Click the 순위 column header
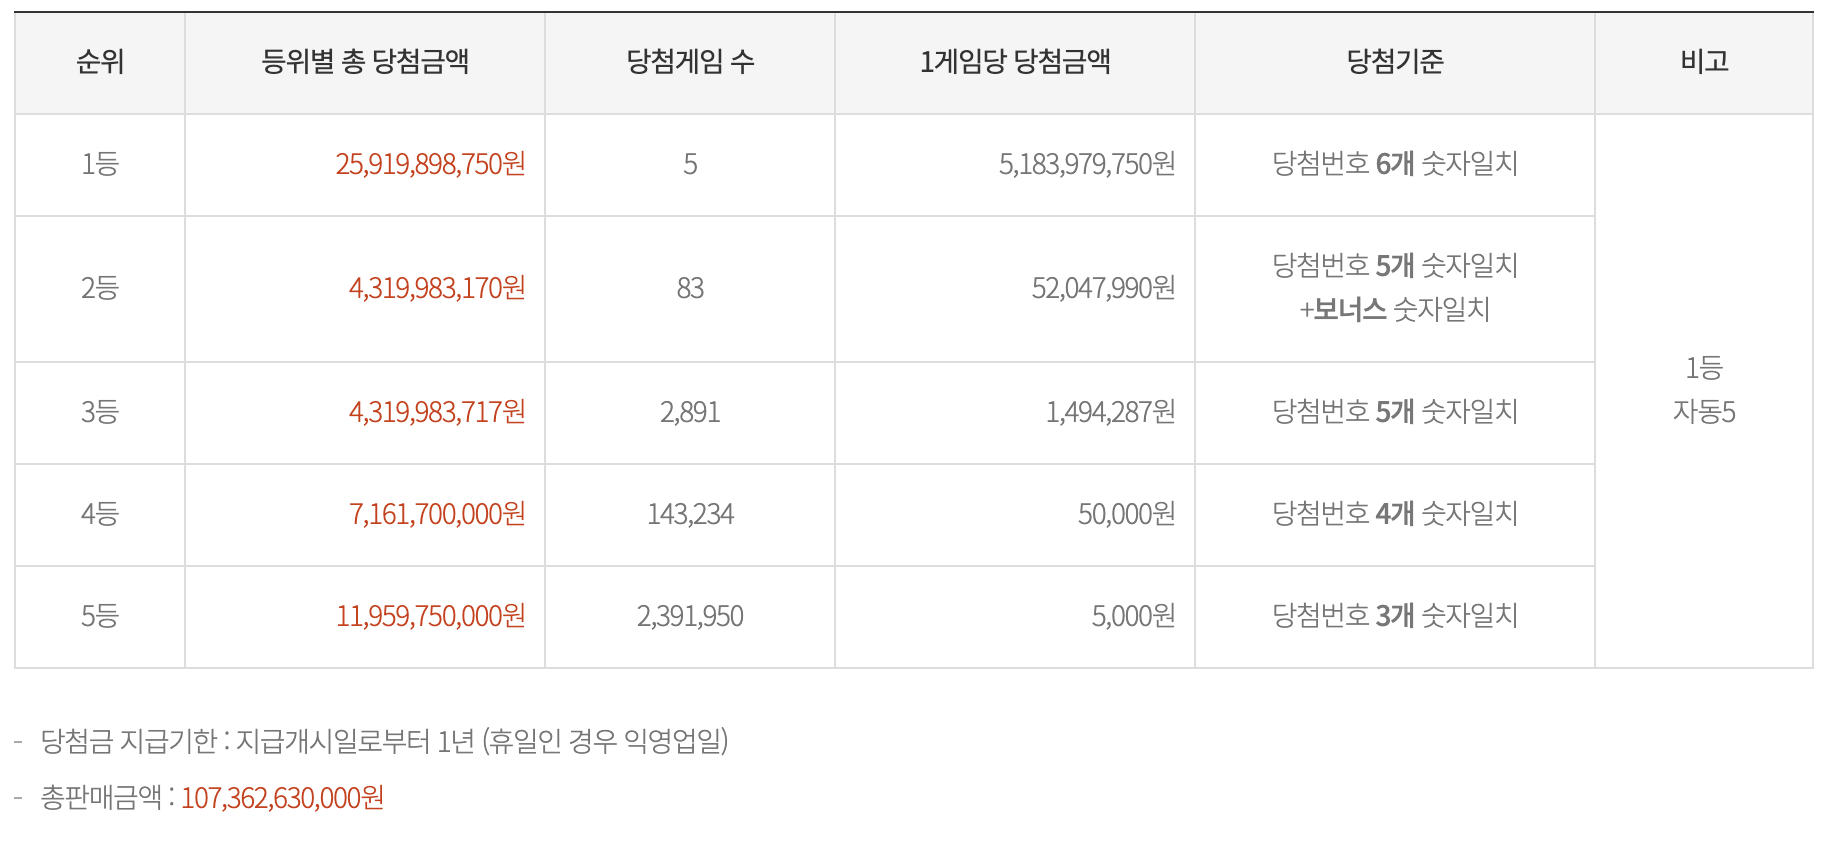 [100, 62]
